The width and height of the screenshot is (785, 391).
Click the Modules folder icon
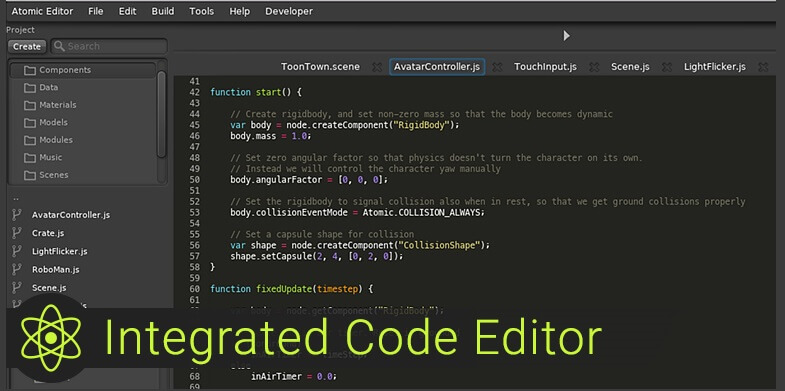click(x=30, y=140)
